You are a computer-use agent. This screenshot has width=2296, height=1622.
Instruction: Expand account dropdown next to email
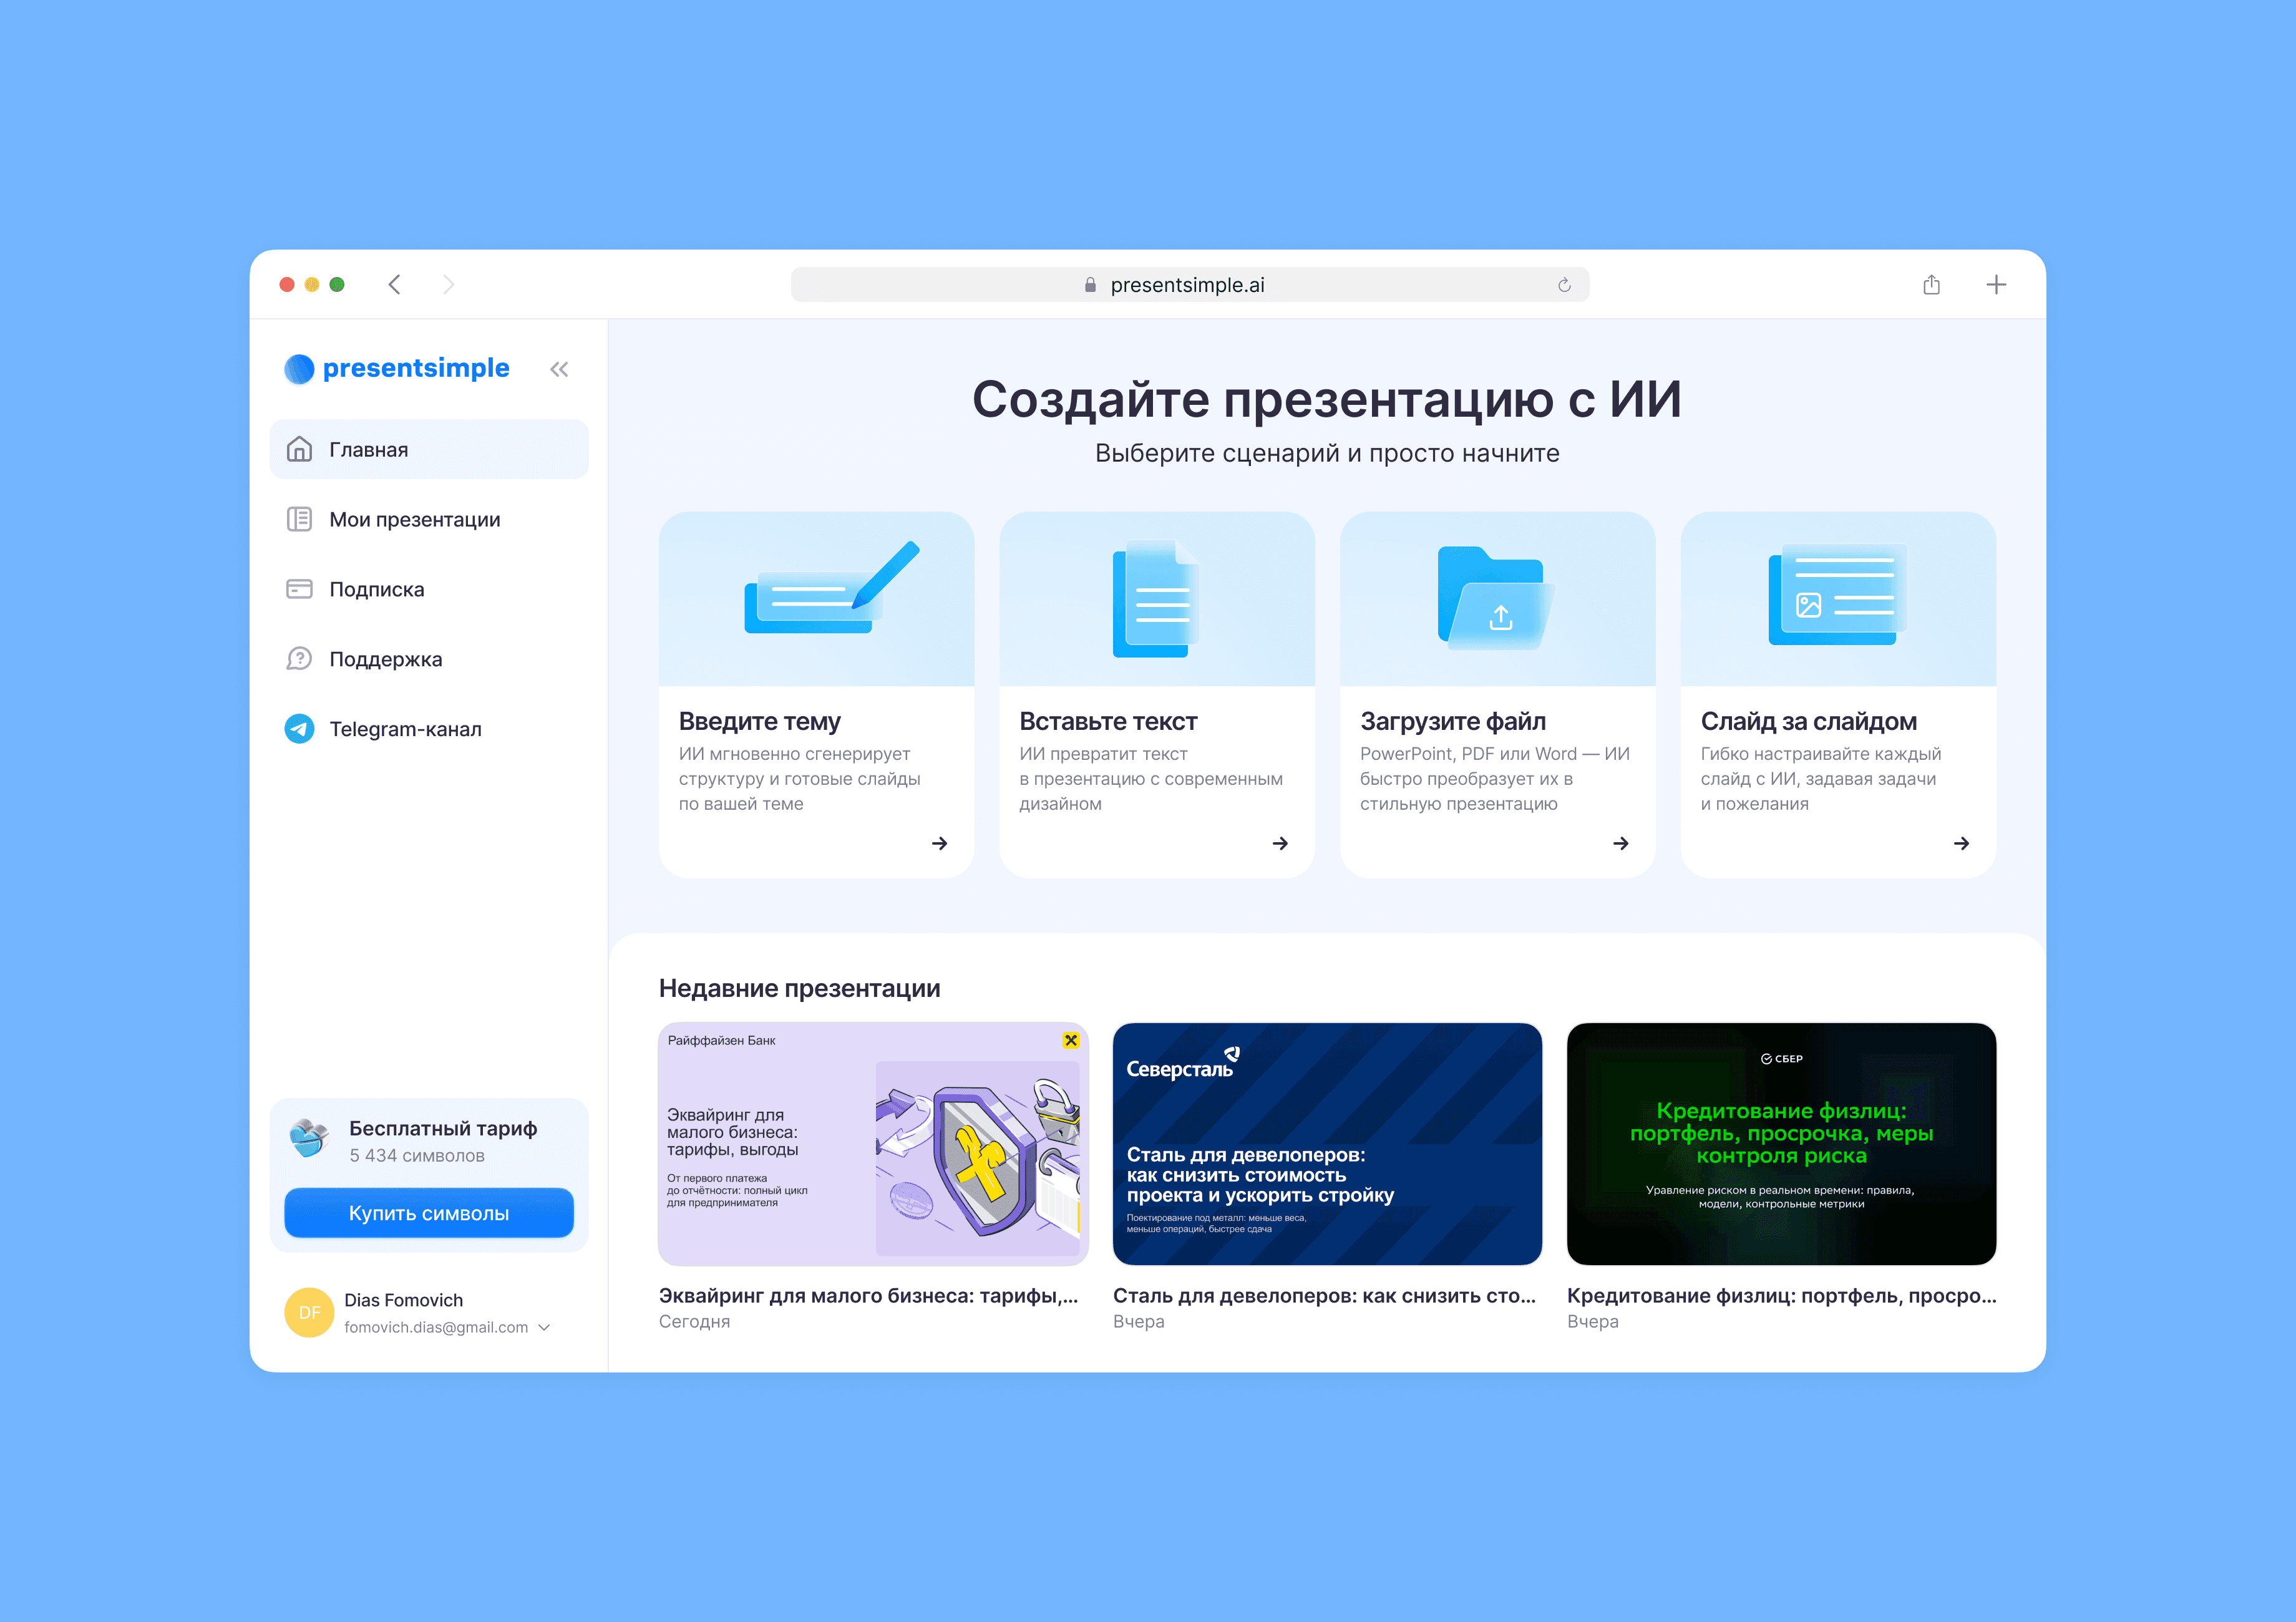545,1327
